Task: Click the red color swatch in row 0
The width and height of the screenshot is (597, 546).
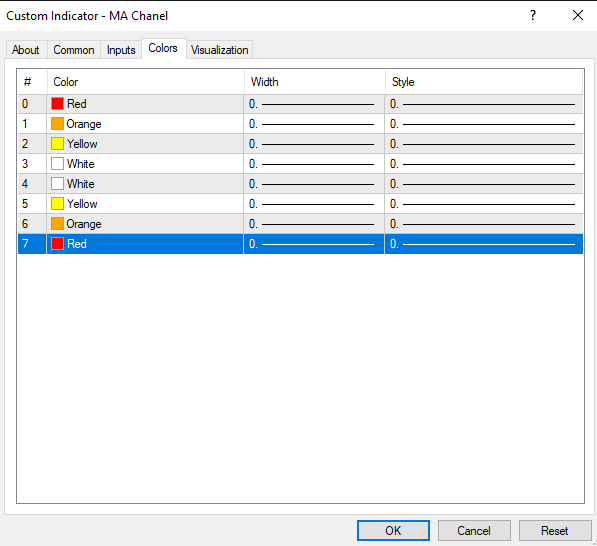Action: point(57,104)
